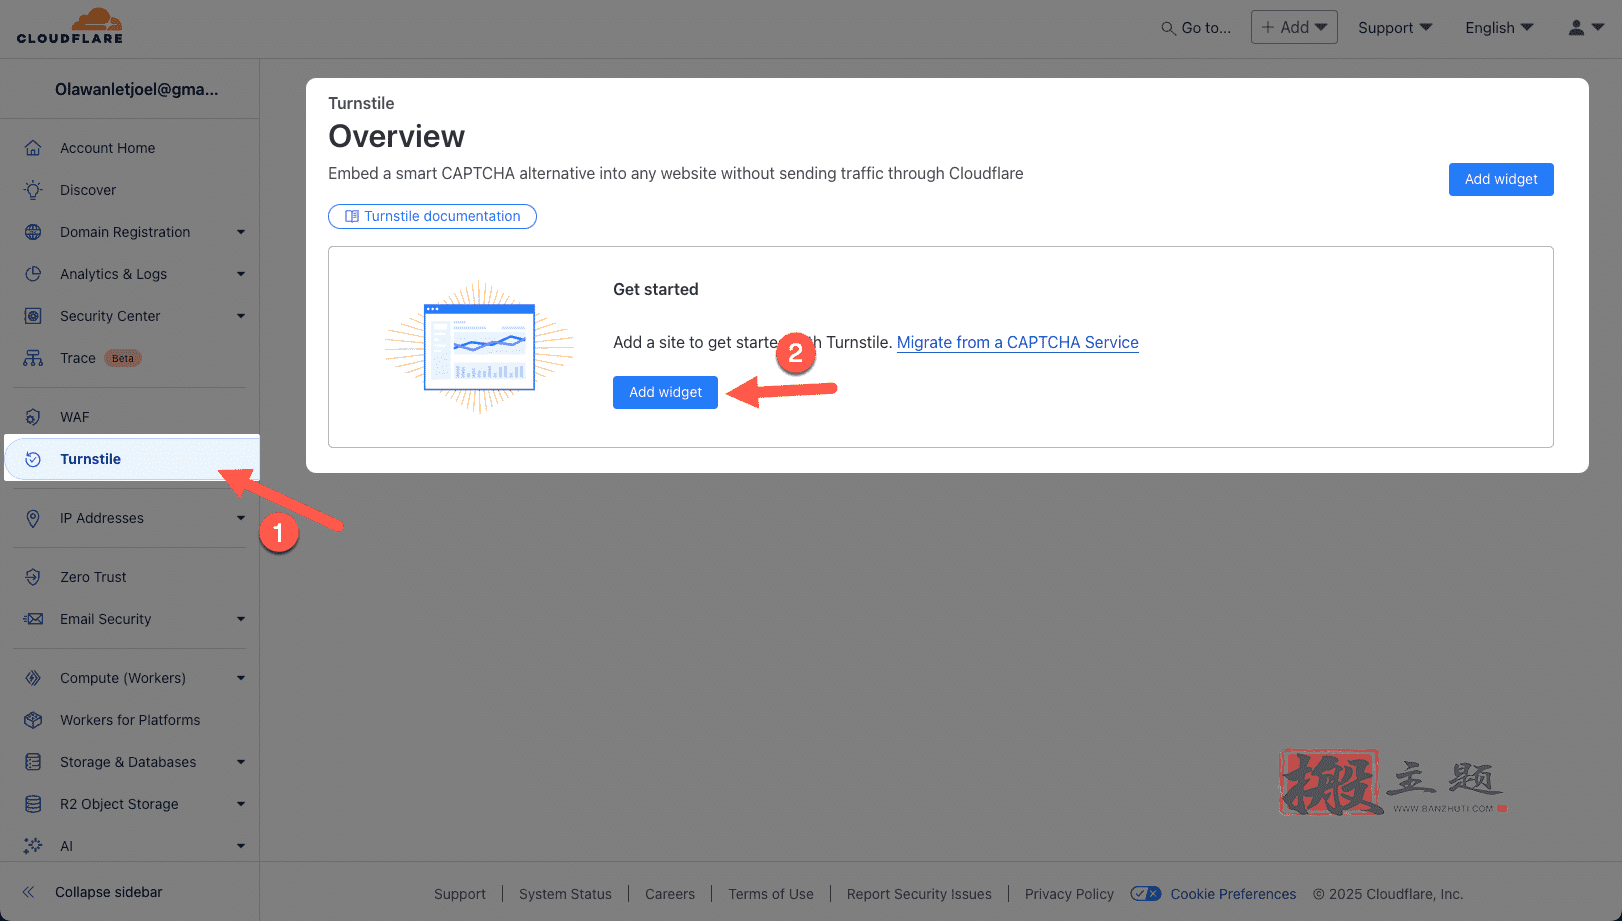Click the Account Home house icon

[x=33, y=148]
